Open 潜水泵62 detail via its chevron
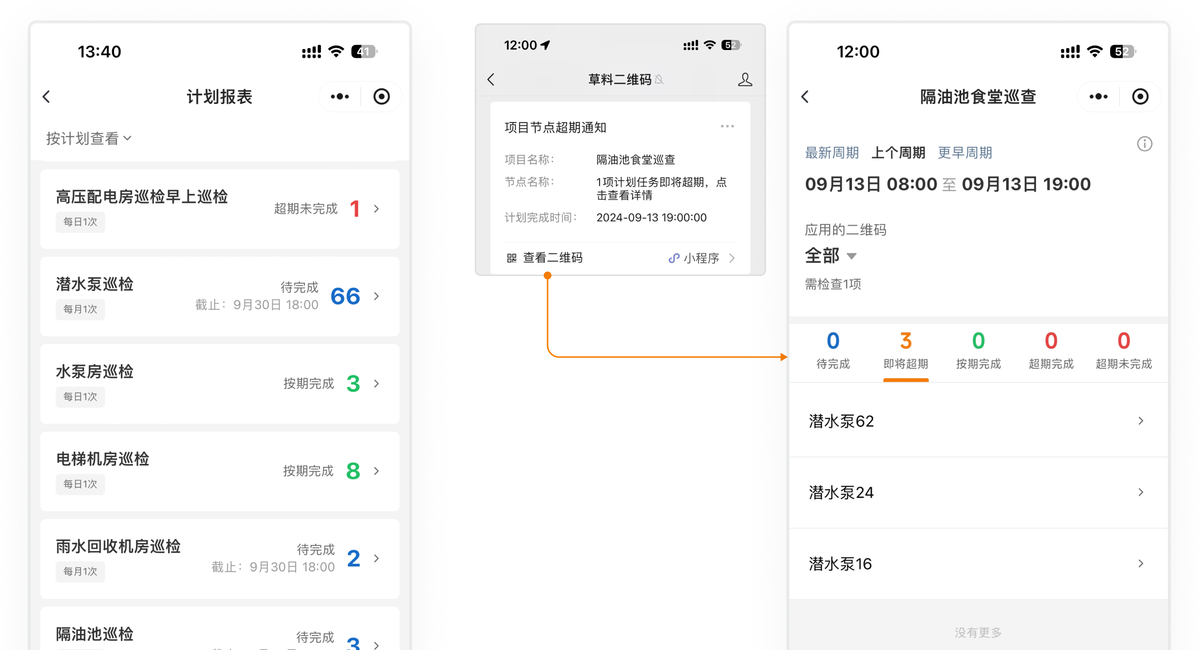 tap(1140, 421)
